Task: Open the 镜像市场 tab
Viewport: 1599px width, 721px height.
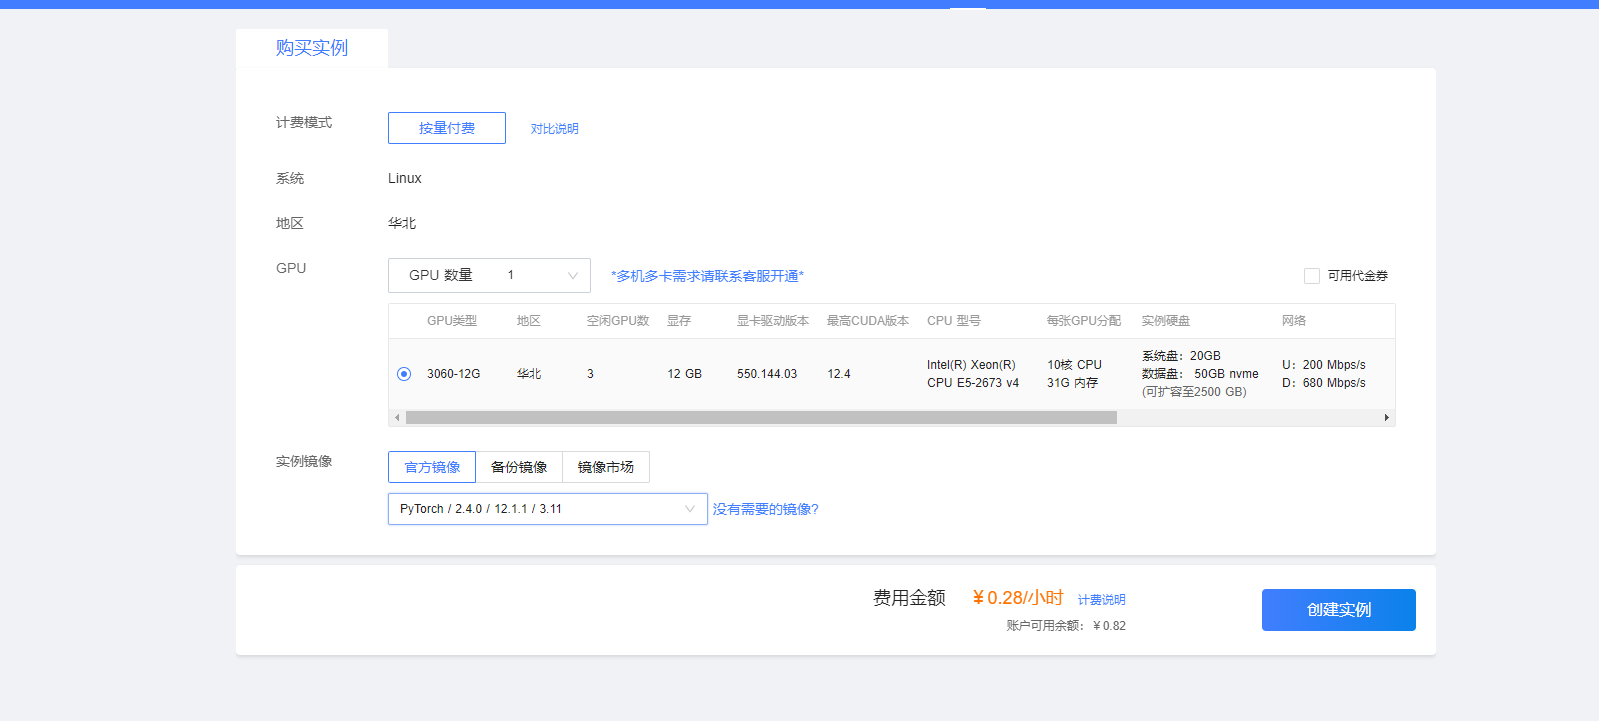Action: (x=606, y=467)
